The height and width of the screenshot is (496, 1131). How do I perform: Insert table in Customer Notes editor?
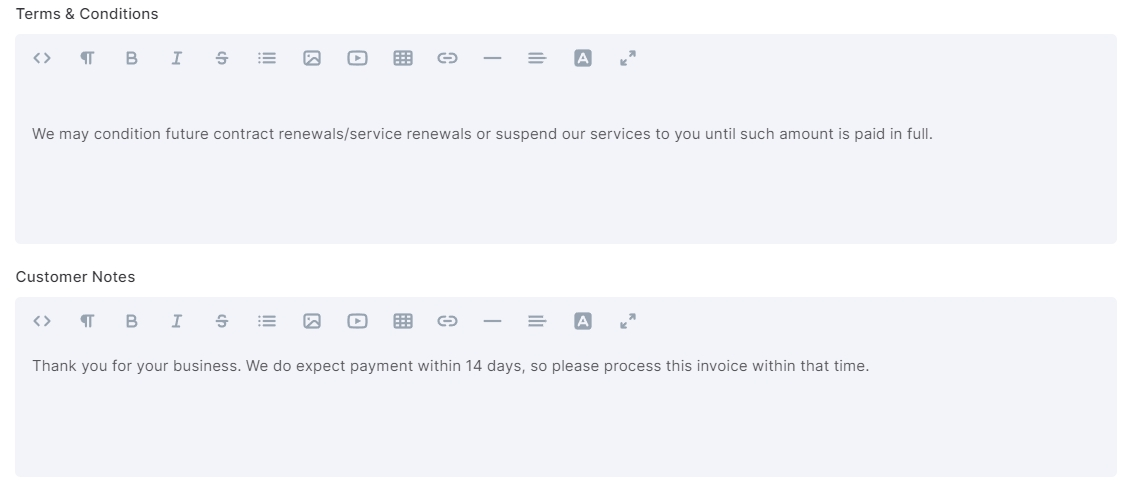tap(402, 322)
